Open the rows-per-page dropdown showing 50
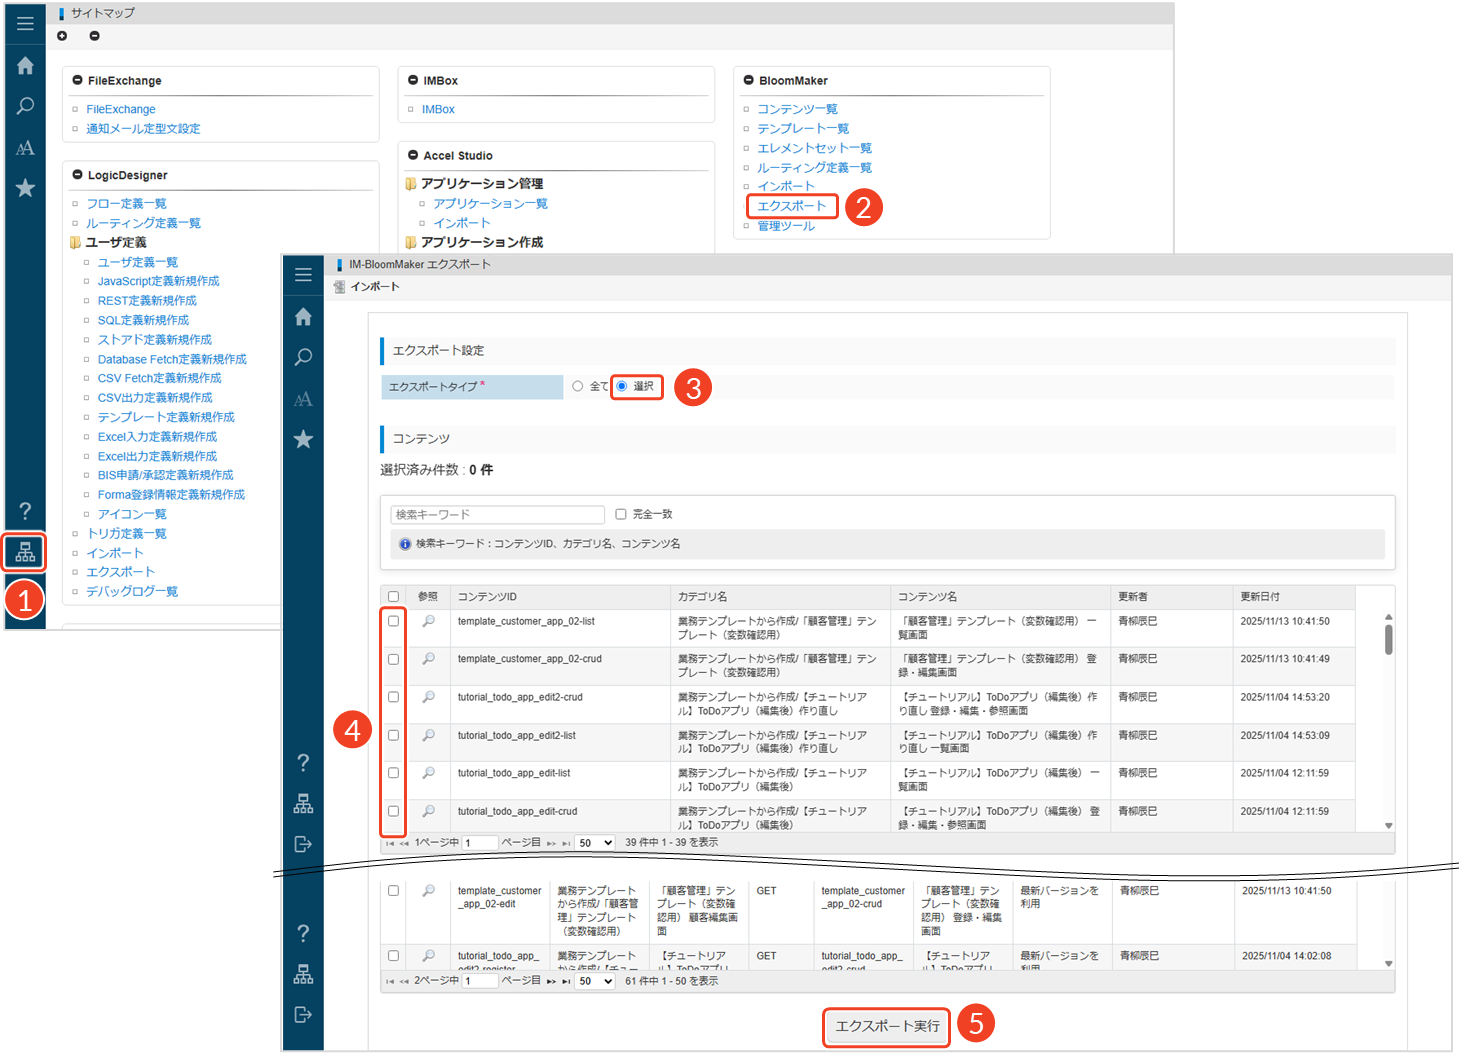Viewport: 1459px width, 1057px height. click(x=595, y=843)
